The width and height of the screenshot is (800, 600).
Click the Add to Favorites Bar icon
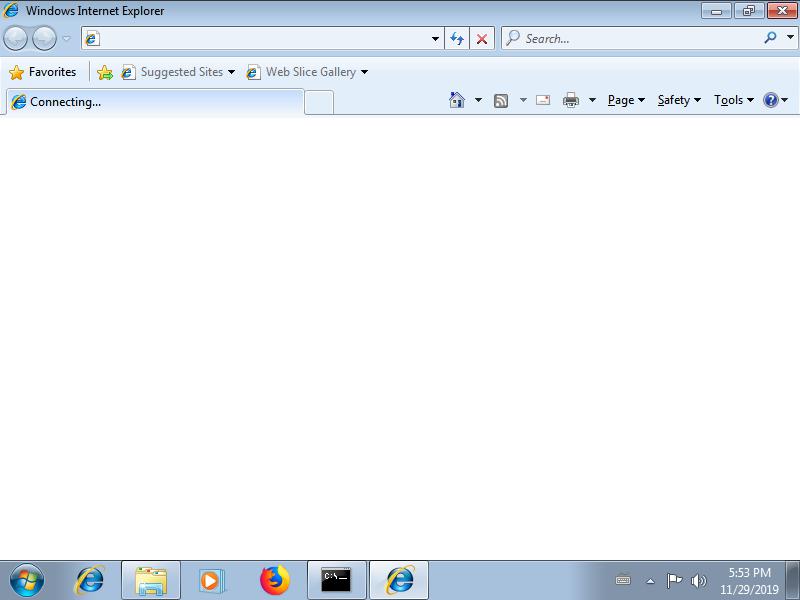pyautogui.click(x=104, y=72)
